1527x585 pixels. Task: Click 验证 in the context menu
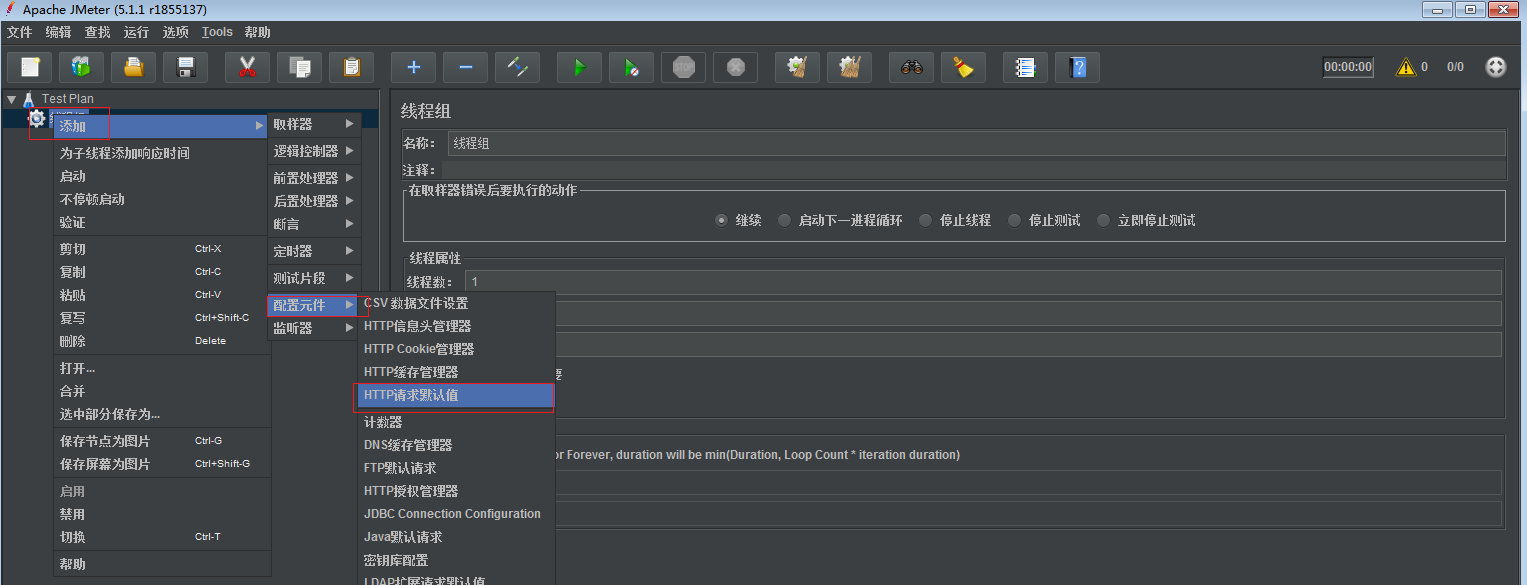point(162,222)
